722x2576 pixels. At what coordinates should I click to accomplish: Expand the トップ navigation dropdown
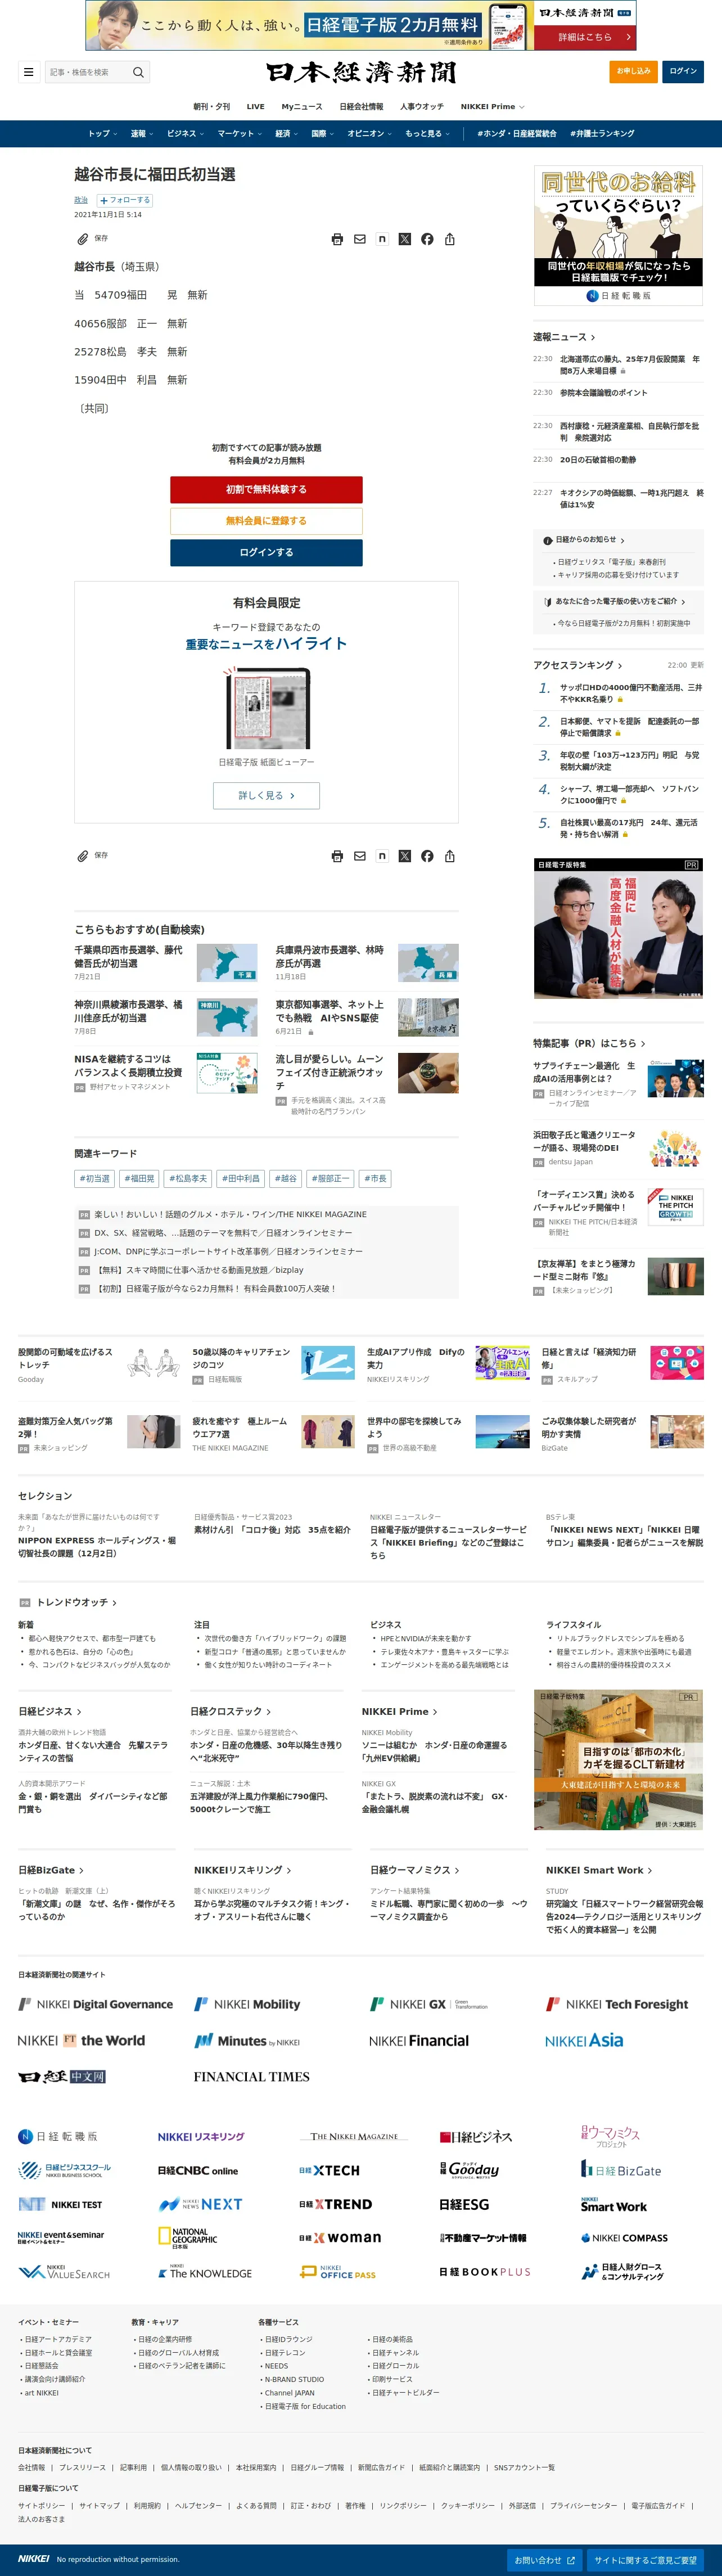click(102, 134)
